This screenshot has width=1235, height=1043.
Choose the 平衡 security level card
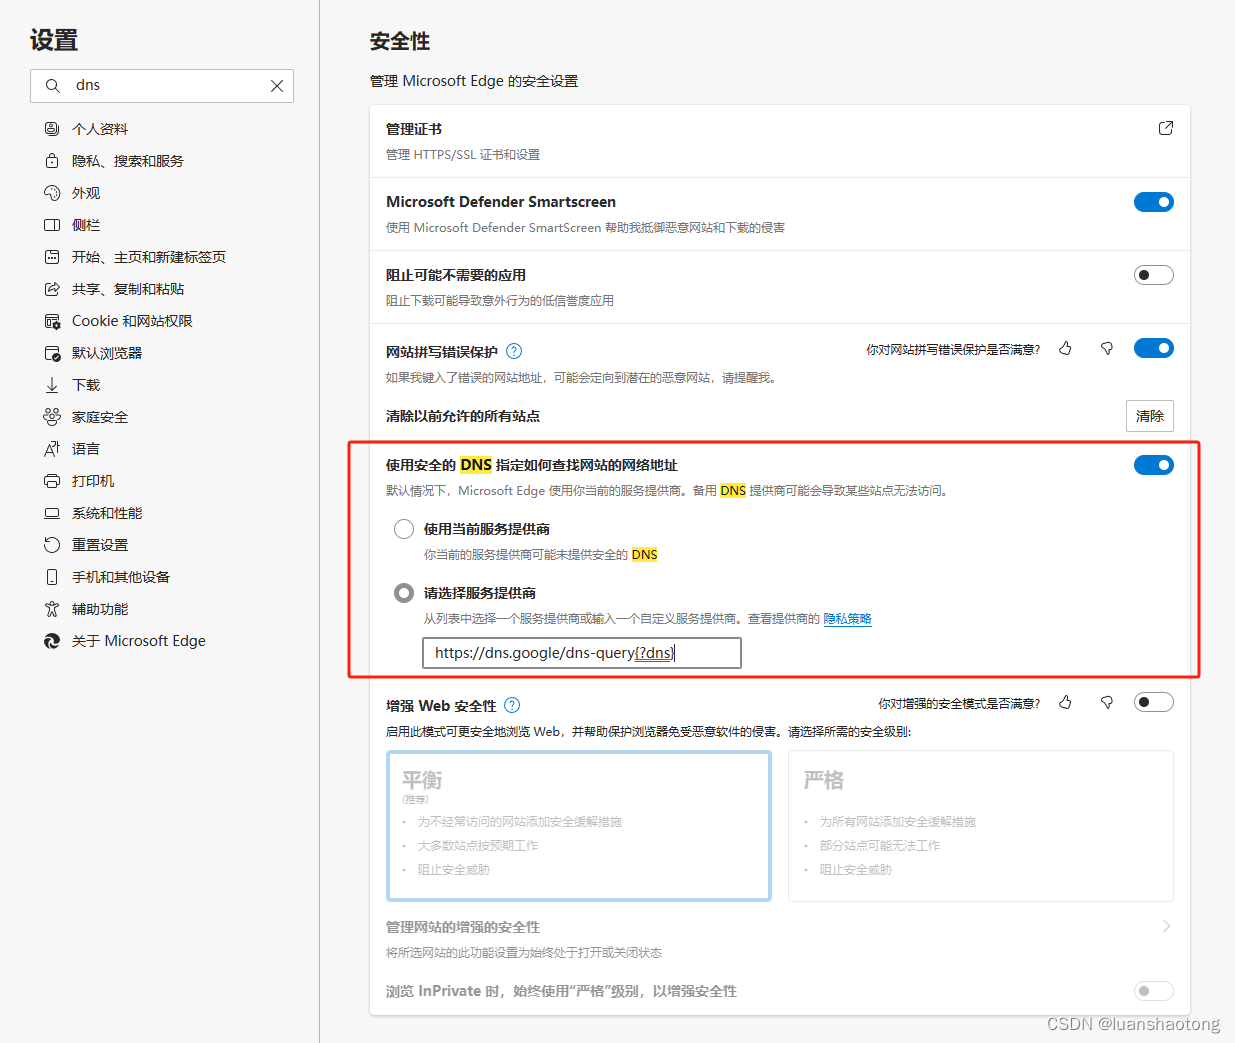coord(579,826)
